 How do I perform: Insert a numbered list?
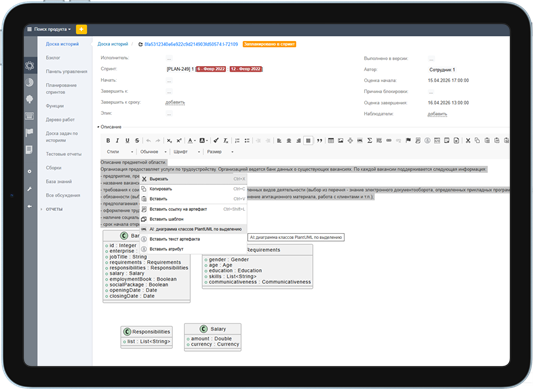[x=237, y=140]
